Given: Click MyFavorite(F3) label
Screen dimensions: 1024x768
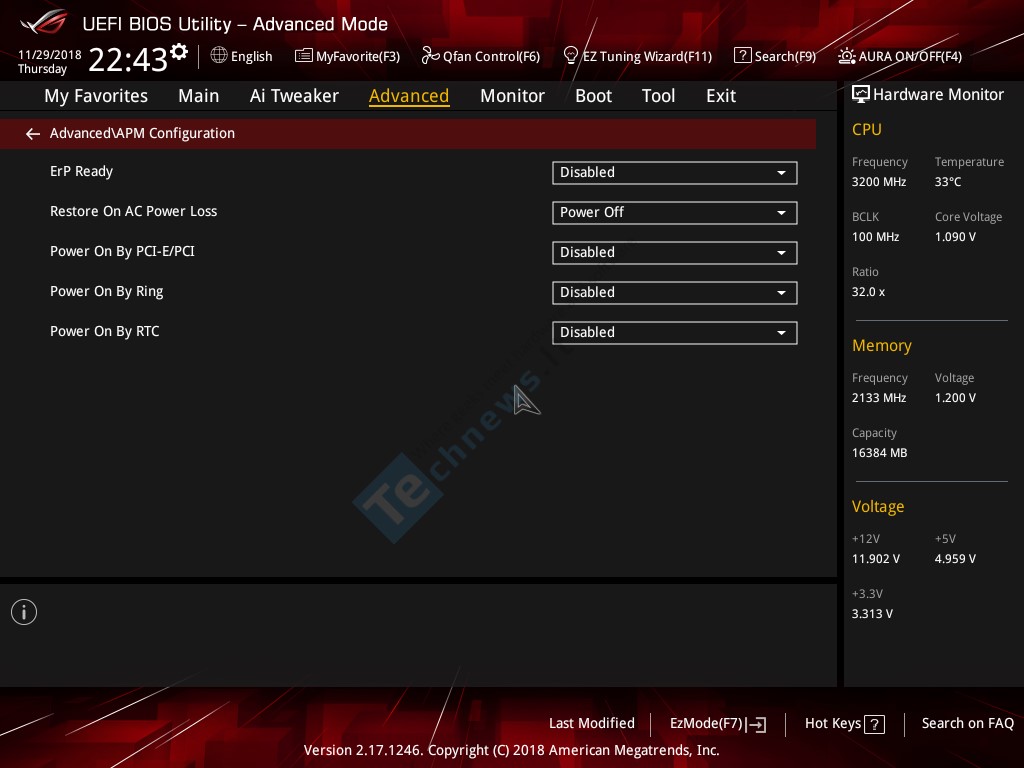Looking at the screenshot, I should [x=358, y=57].
